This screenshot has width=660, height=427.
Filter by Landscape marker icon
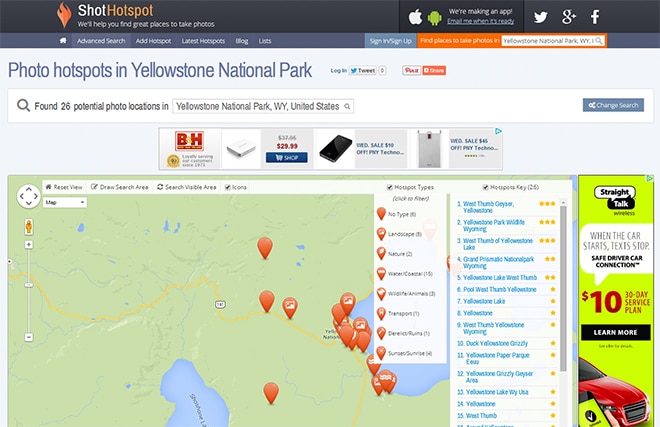coord(381,234)
